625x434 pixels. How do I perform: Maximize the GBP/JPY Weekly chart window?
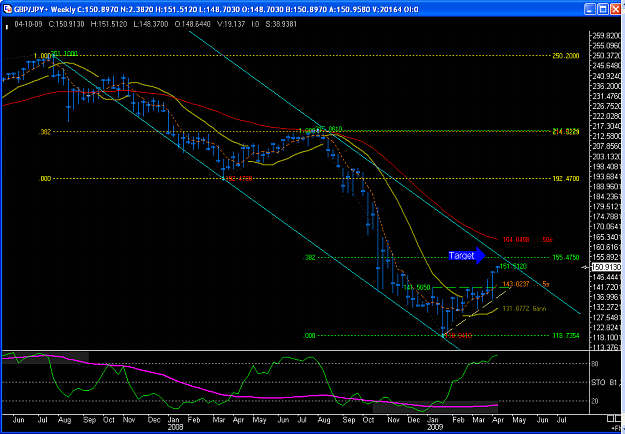603,9
